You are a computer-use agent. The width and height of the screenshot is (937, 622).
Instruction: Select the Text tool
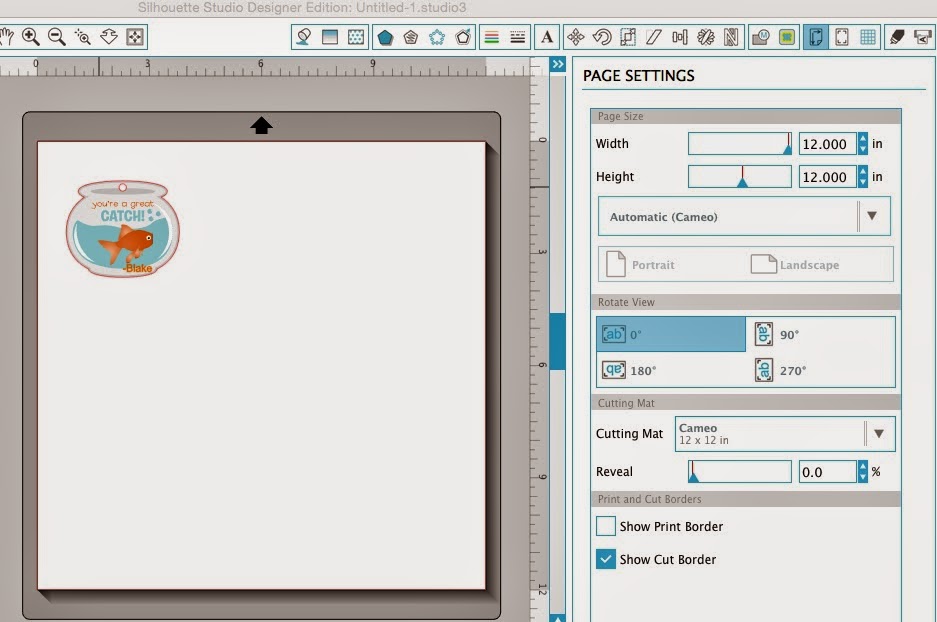[547, 37]
